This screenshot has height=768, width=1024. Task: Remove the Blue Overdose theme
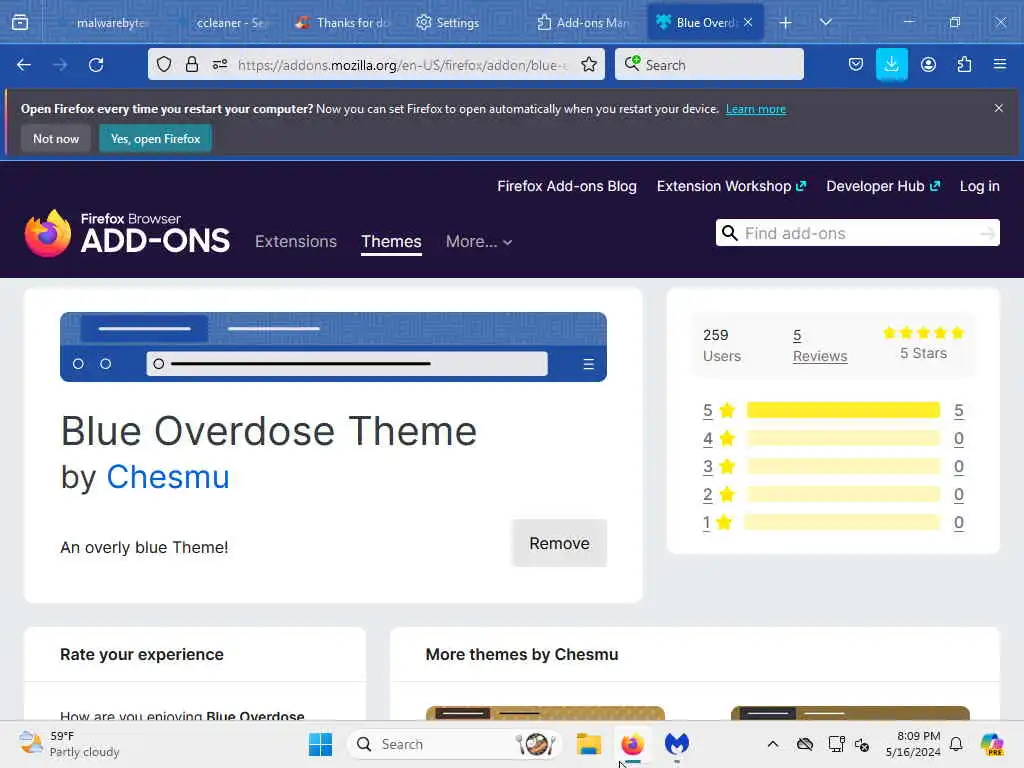(x=560, y=543)
